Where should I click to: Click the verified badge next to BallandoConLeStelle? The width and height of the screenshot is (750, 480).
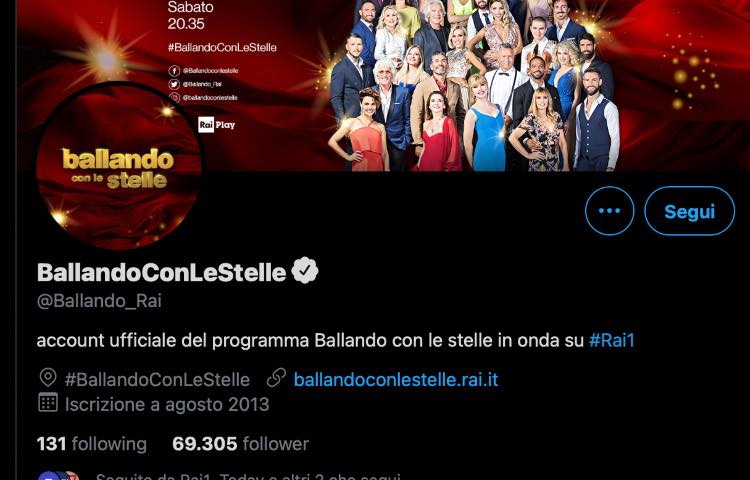[305, 271]
